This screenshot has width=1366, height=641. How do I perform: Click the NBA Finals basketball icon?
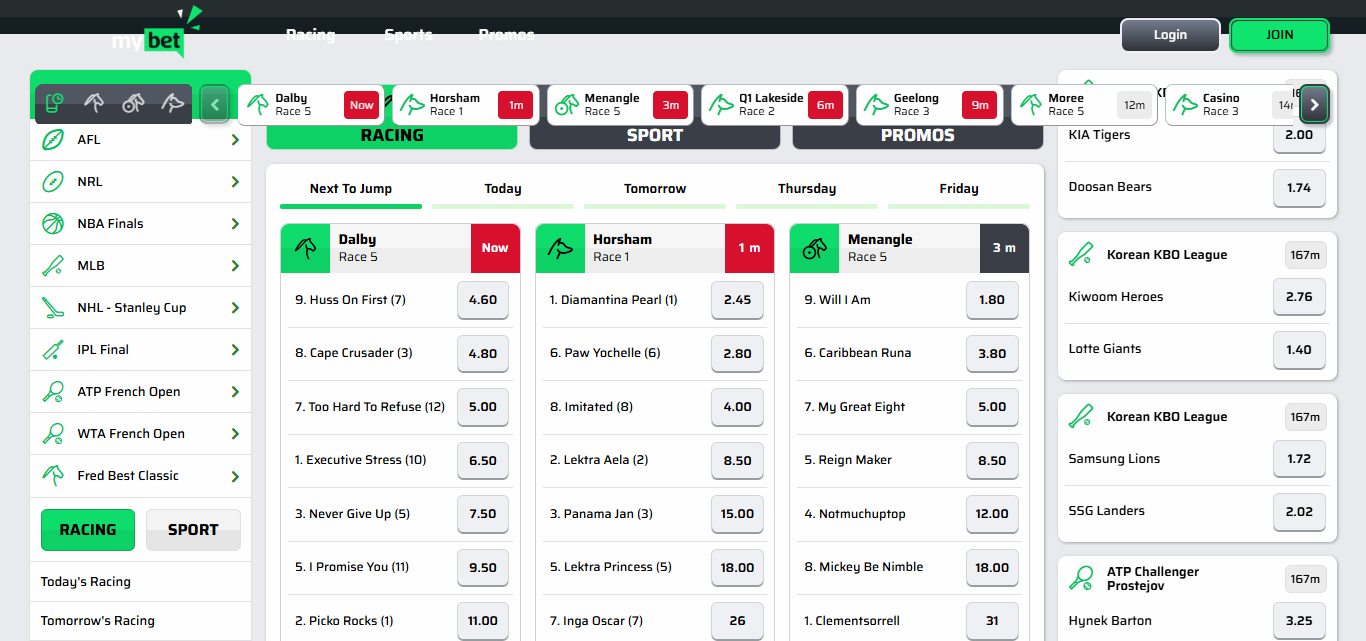tap(53, 224)
